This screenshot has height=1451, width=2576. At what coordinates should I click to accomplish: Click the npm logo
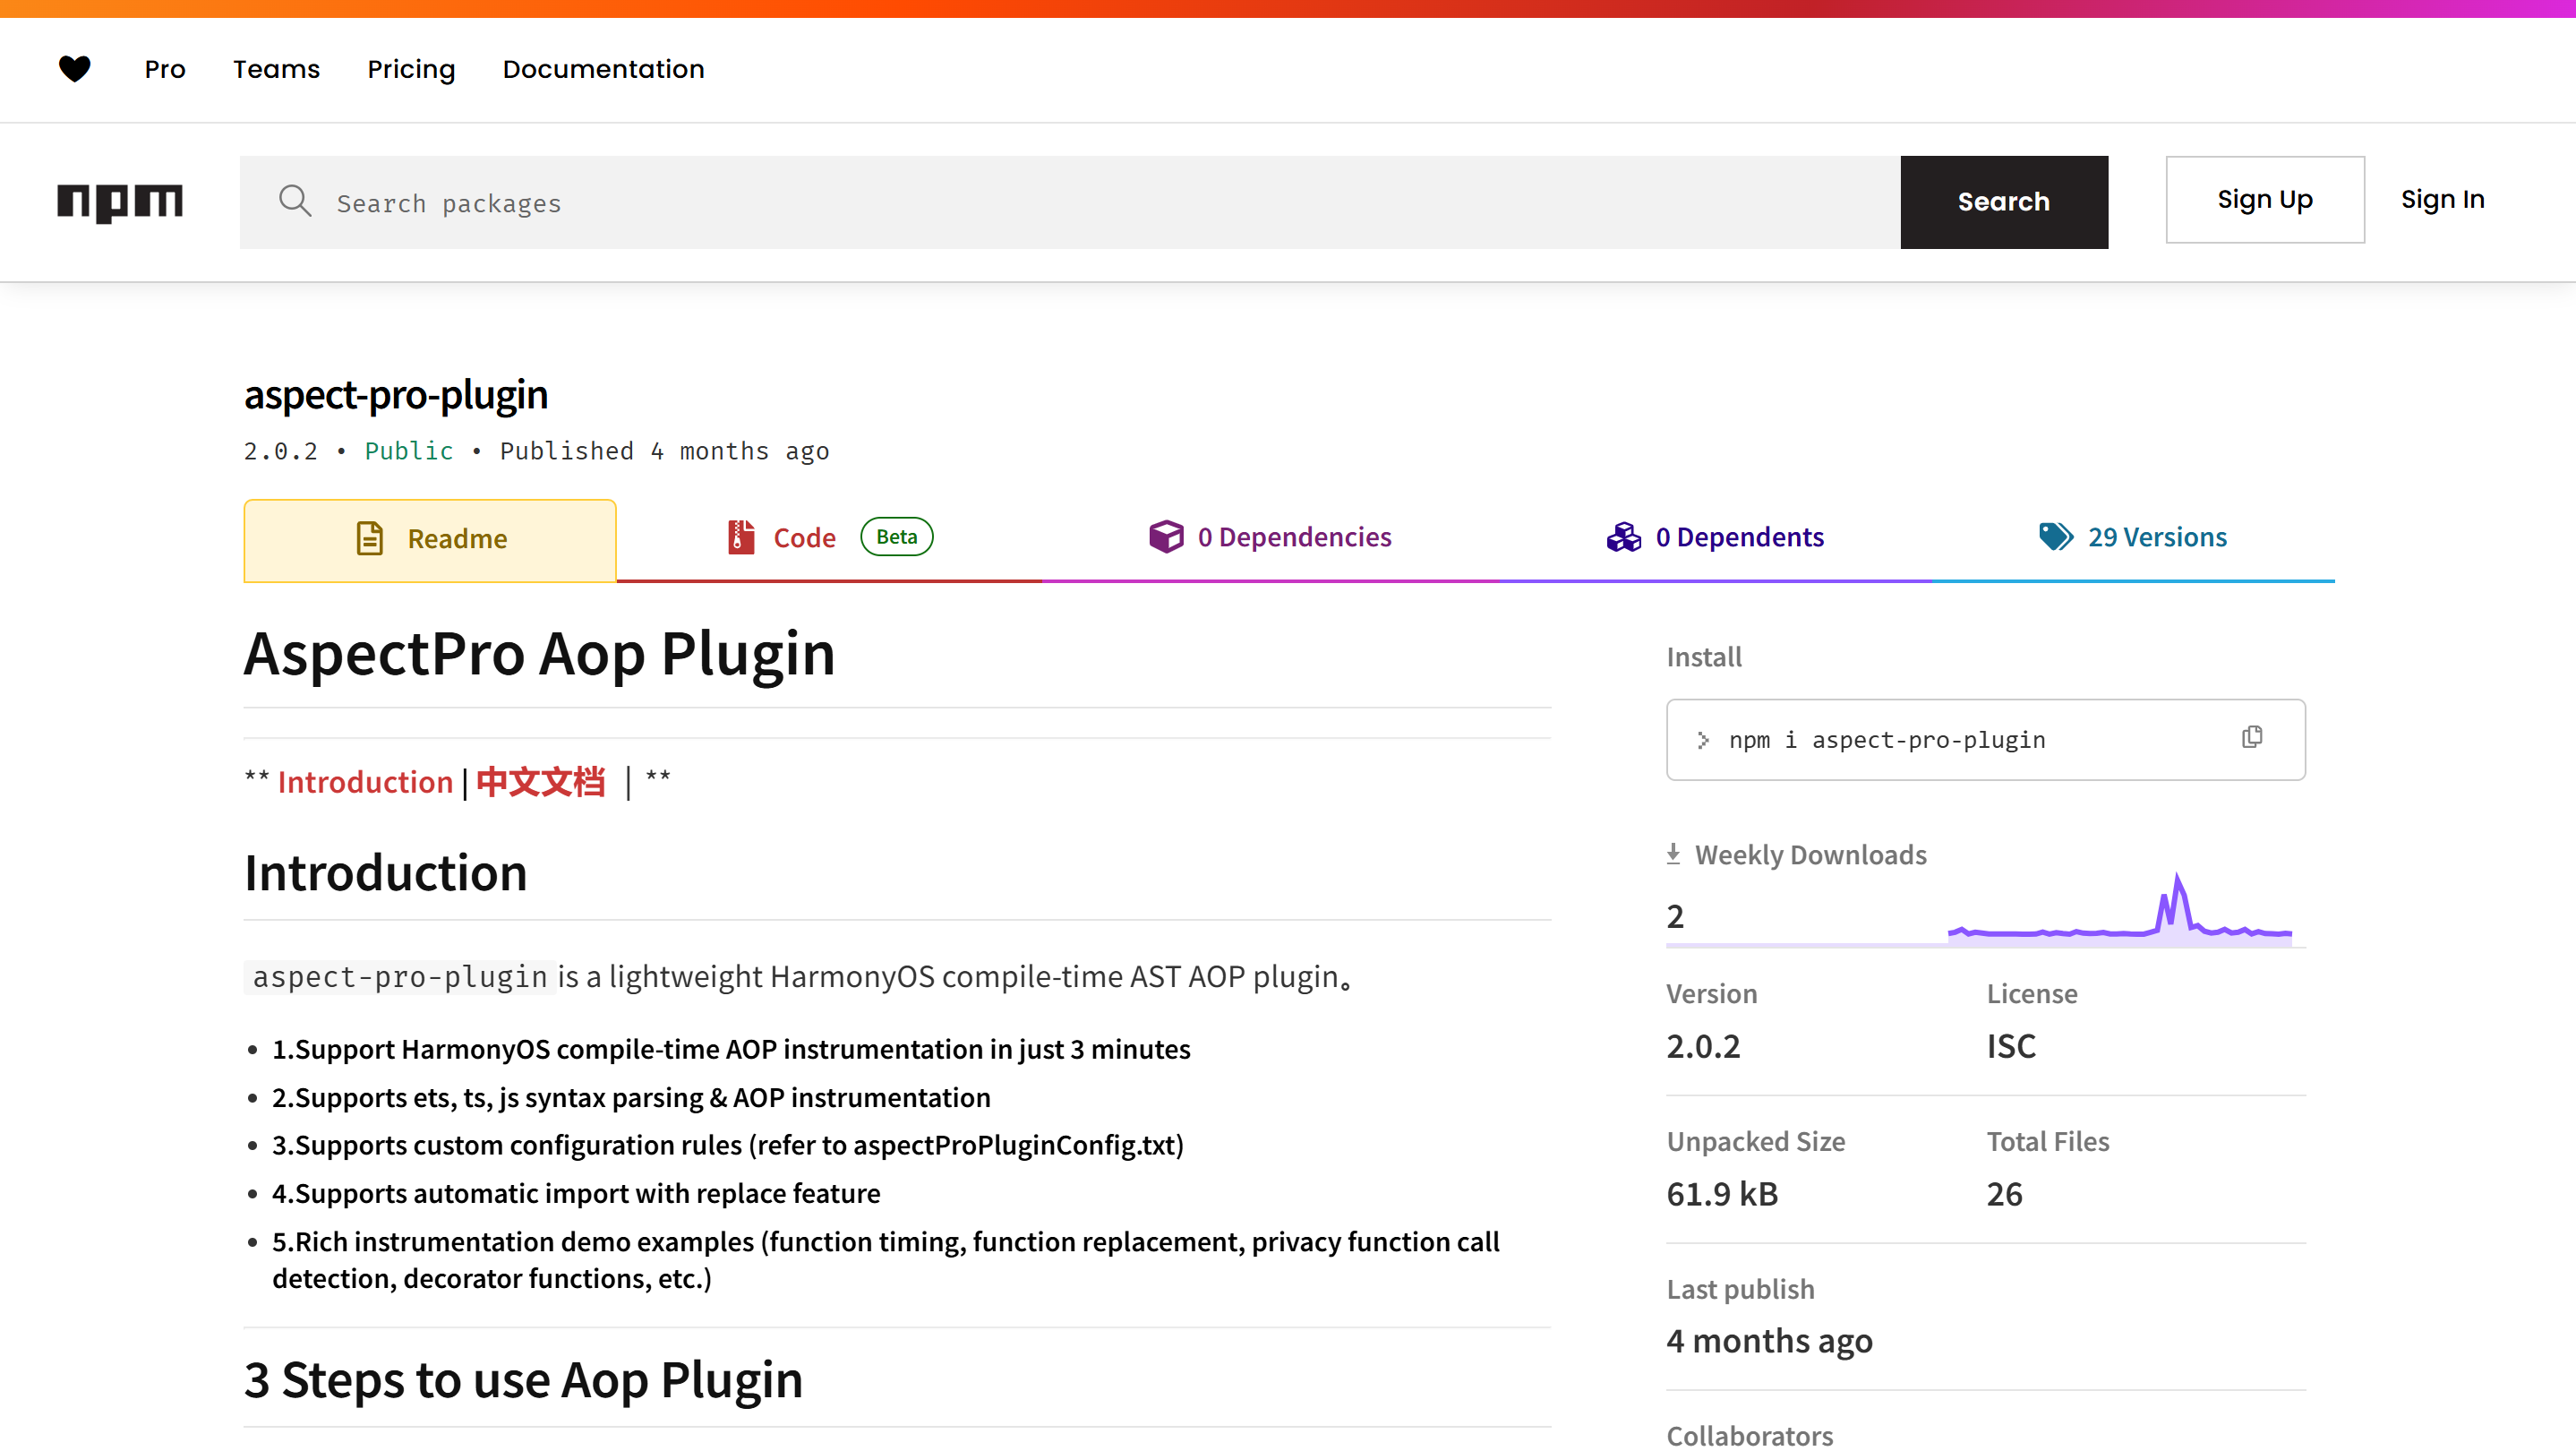(120, 202)
